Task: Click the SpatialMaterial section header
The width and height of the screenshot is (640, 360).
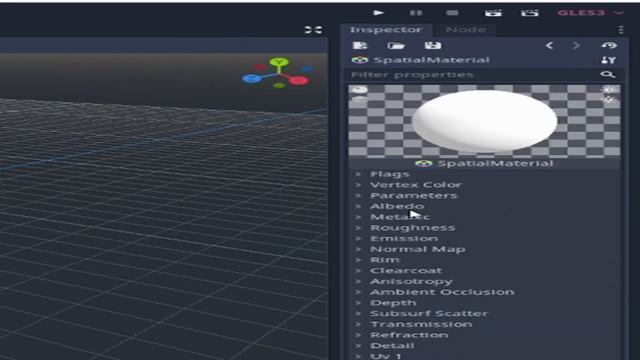Action: [x=484, y=163]
